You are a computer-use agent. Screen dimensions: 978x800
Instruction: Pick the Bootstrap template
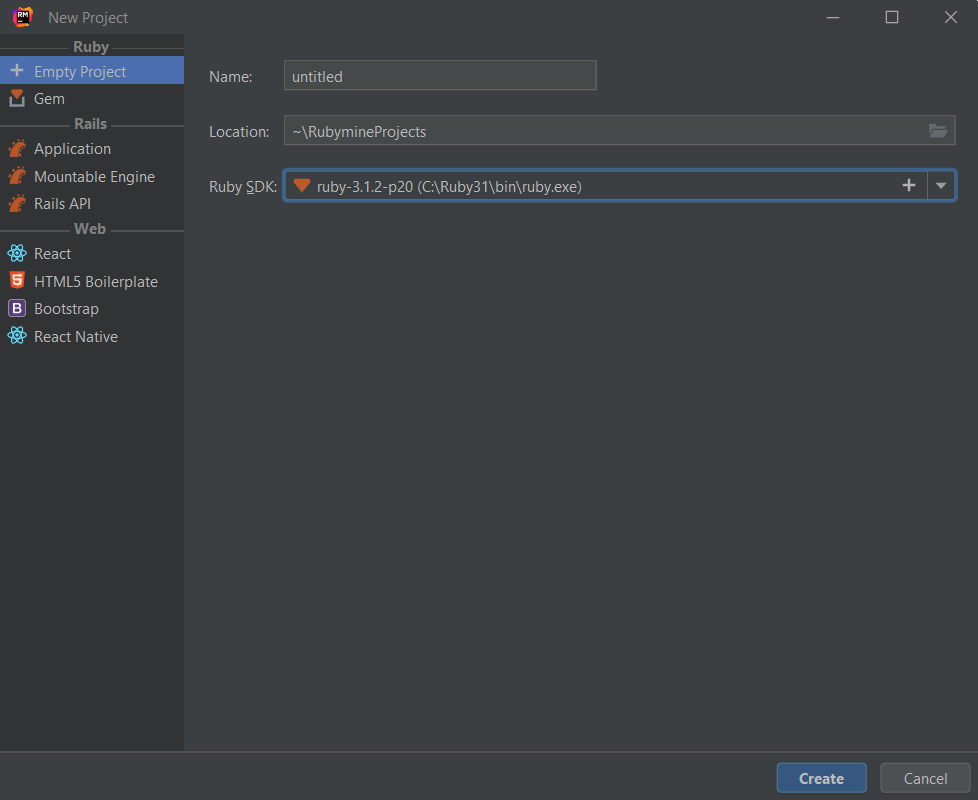(x=92, y=309)
